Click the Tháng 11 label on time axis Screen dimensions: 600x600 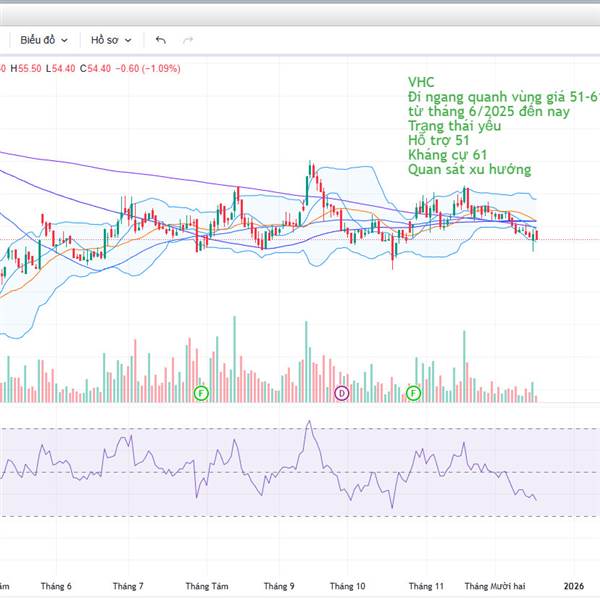(x=426, y=585)
